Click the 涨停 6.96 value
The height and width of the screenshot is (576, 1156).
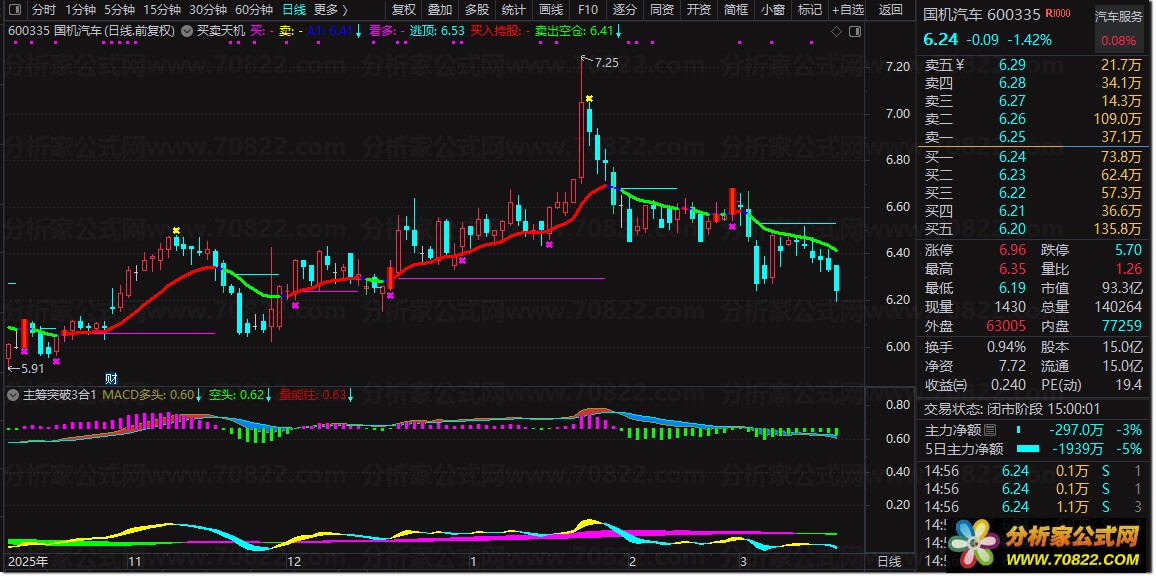[1012, 249]
